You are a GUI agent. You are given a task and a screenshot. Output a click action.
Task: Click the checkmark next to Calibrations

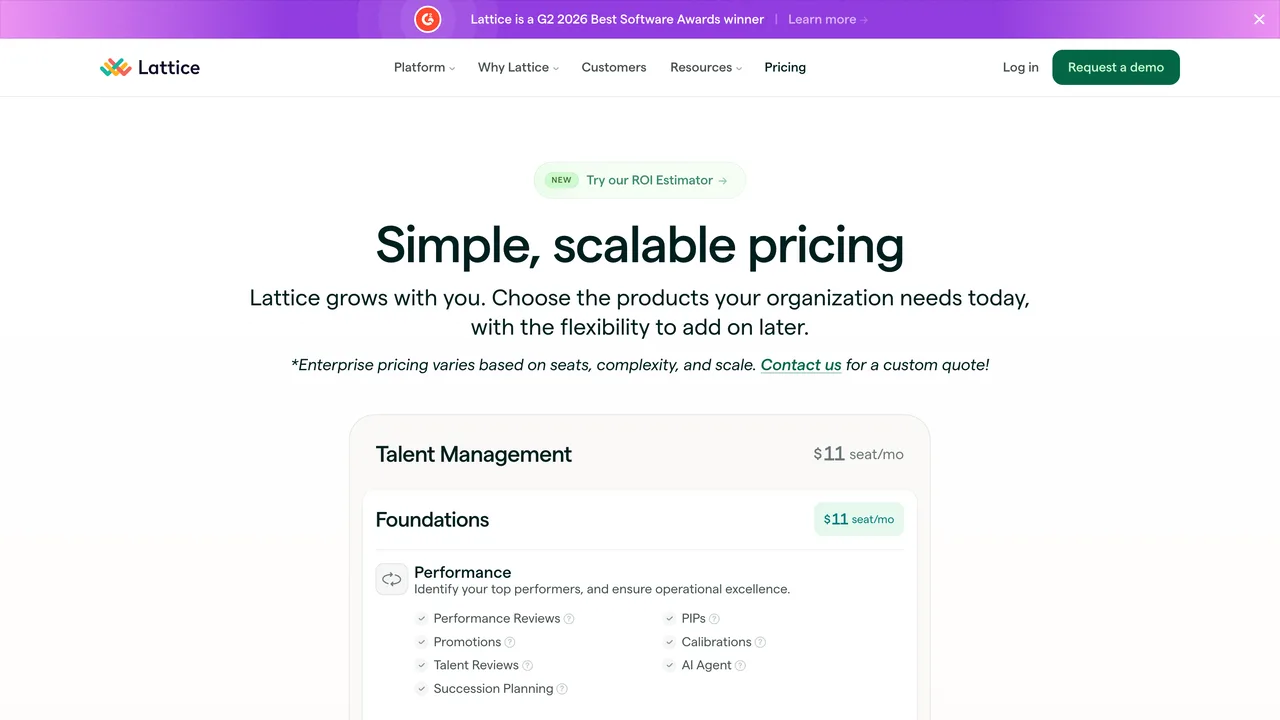668,641
